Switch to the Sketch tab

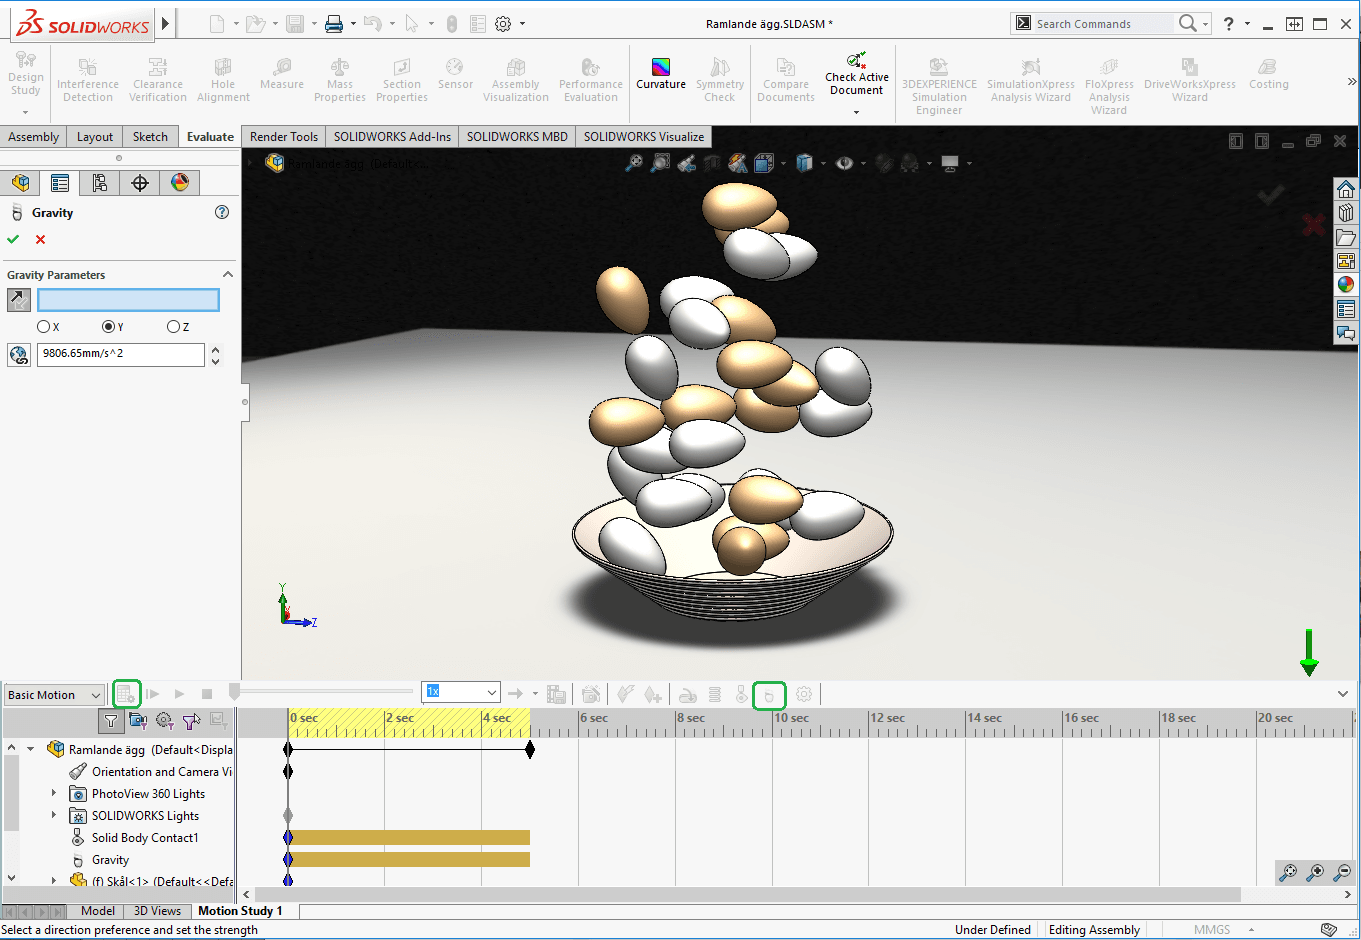(150, 137)
